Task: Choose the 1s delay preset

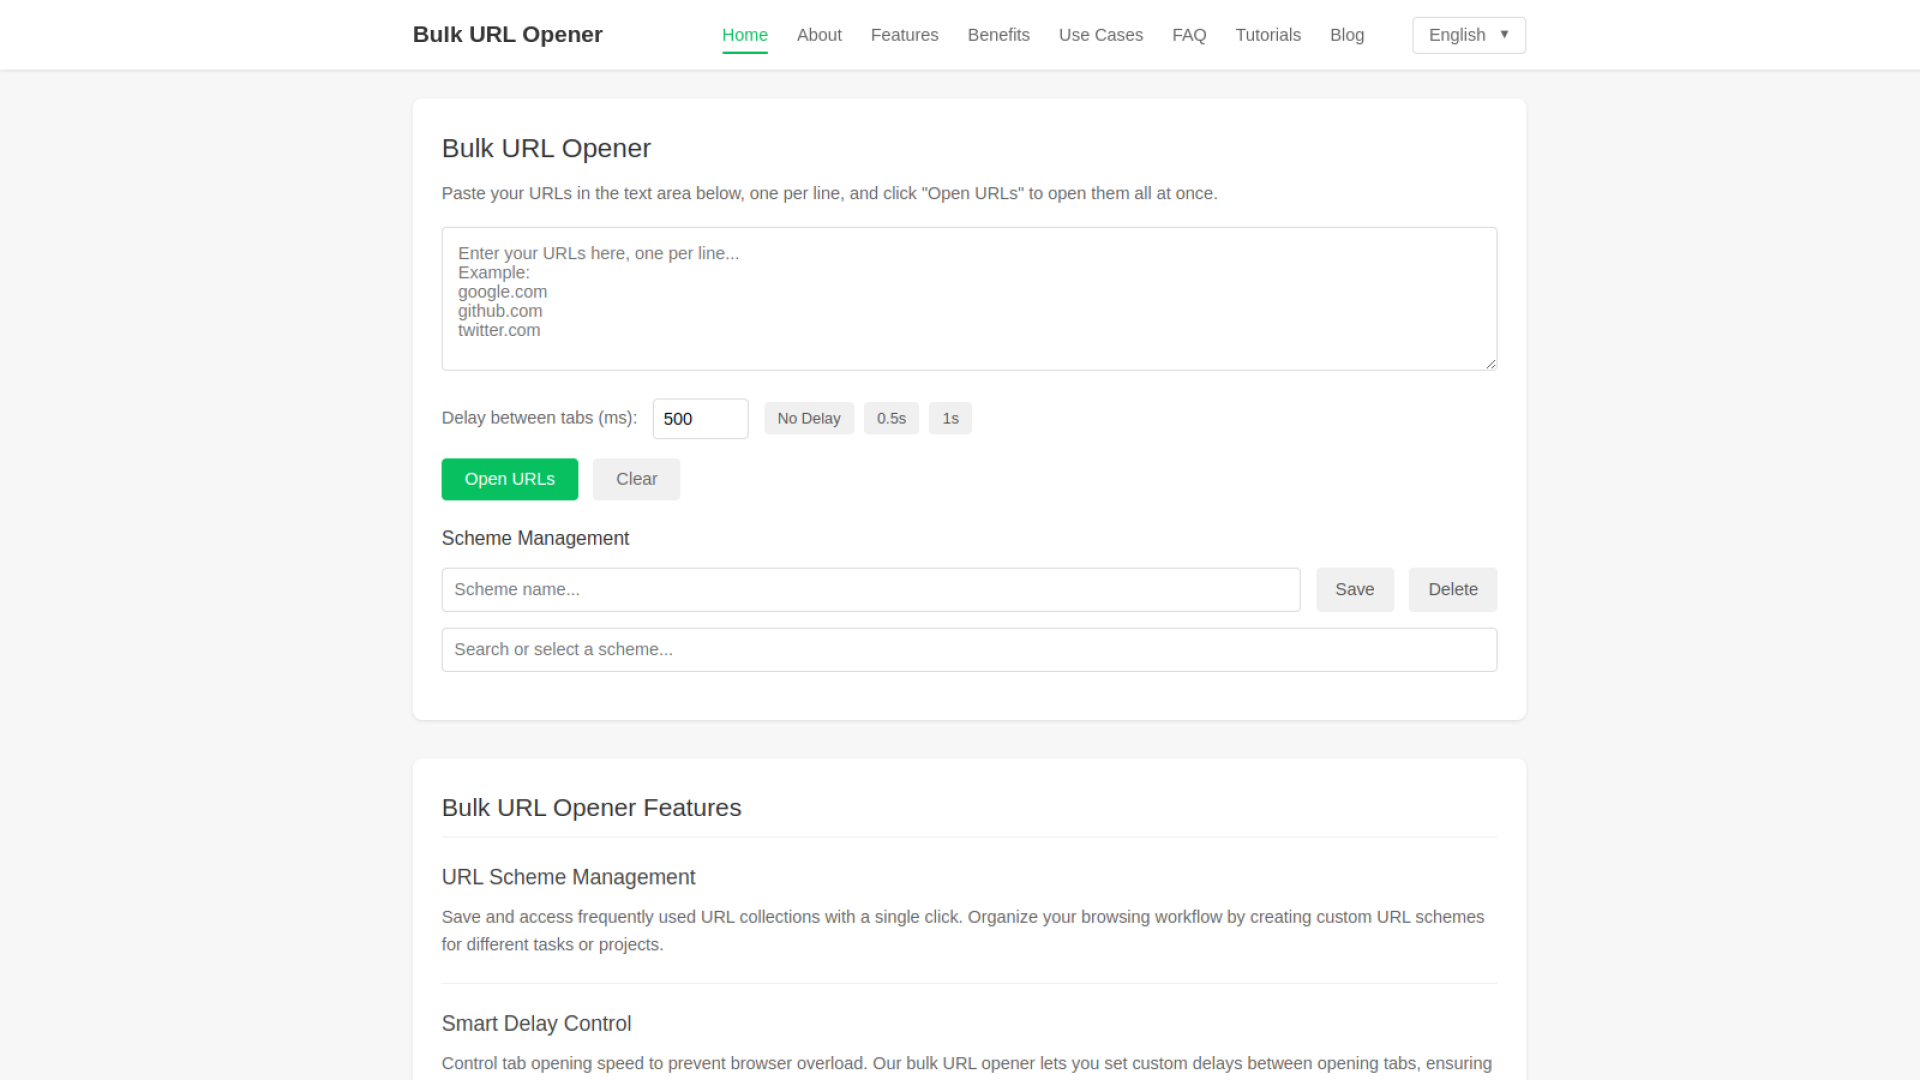Action: coord(950,418)
